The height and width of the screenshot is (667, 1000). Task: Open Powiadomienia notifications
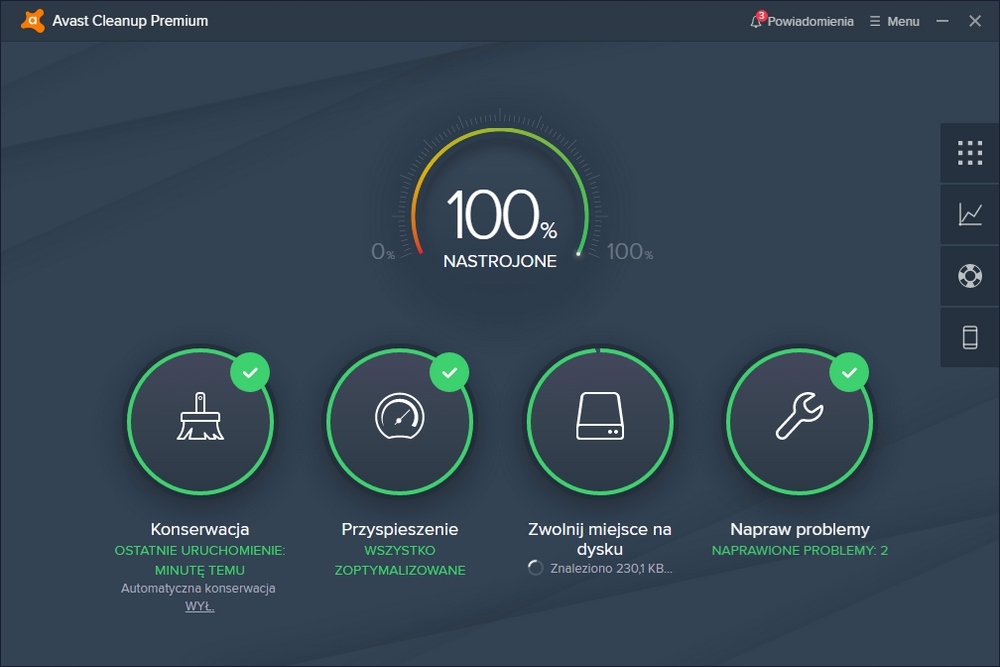click(x=810, y=21)
